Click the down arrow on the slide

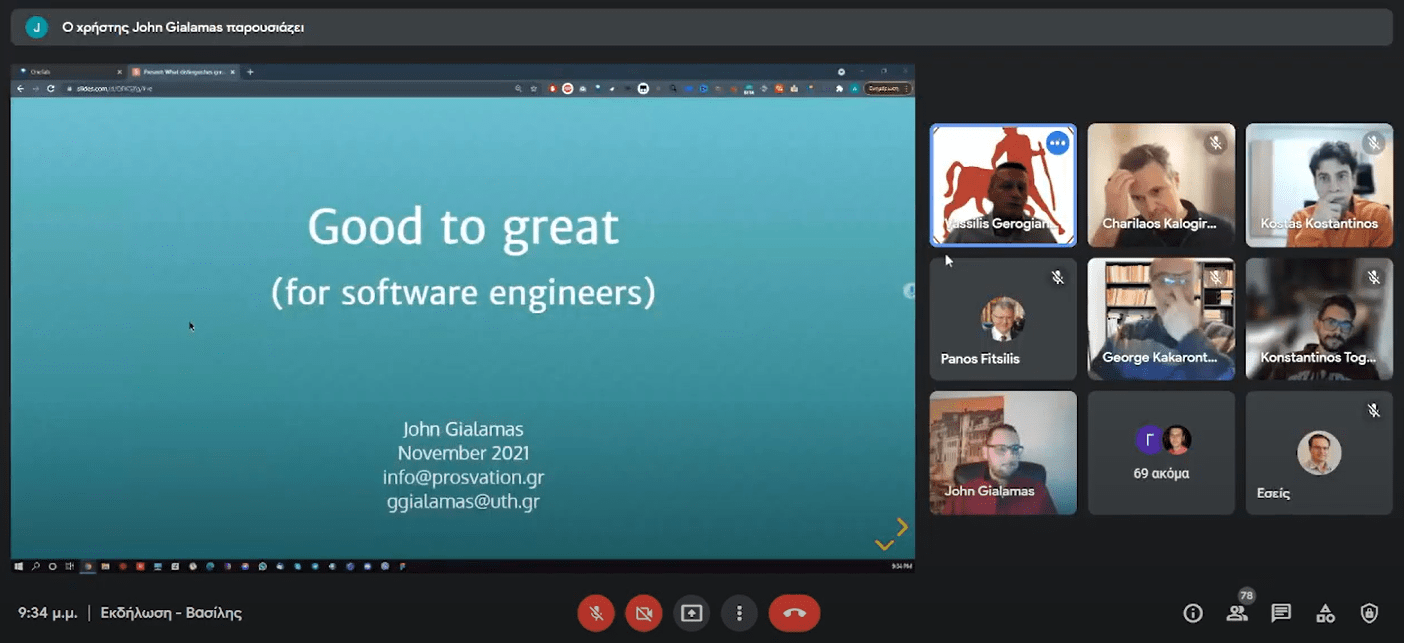[x=884, y=545]
